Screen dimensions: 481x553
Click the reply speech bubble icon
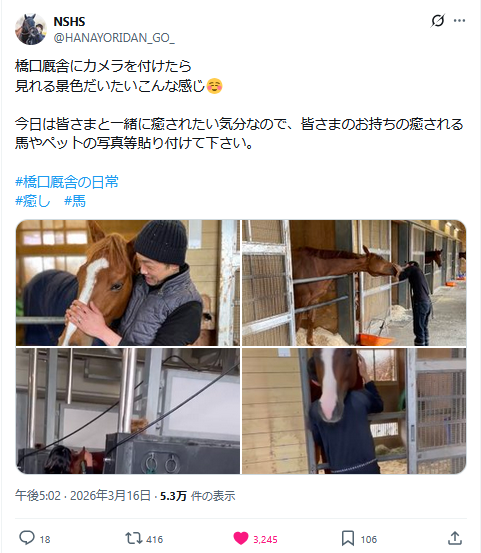click(x=27, y=538)
